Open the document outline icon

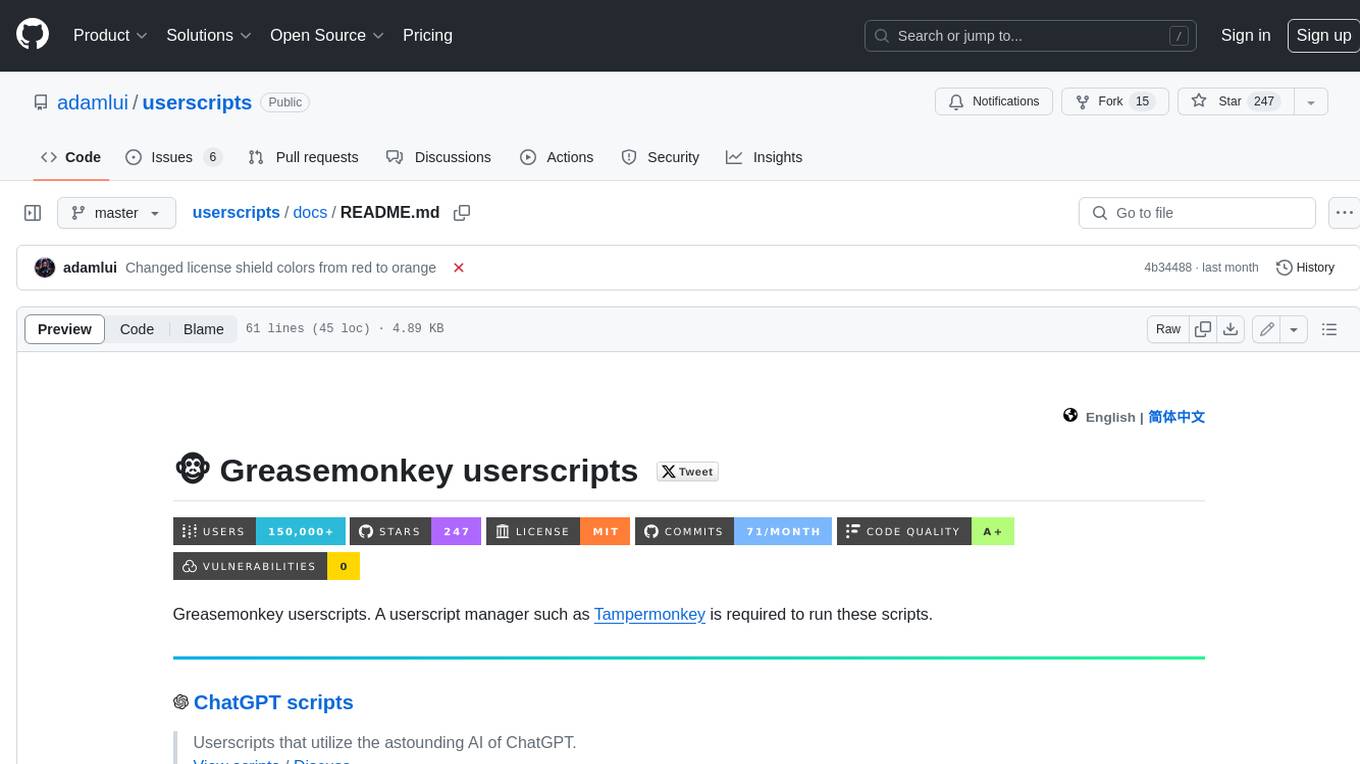pyautogui.click(x=1329, y=329)
